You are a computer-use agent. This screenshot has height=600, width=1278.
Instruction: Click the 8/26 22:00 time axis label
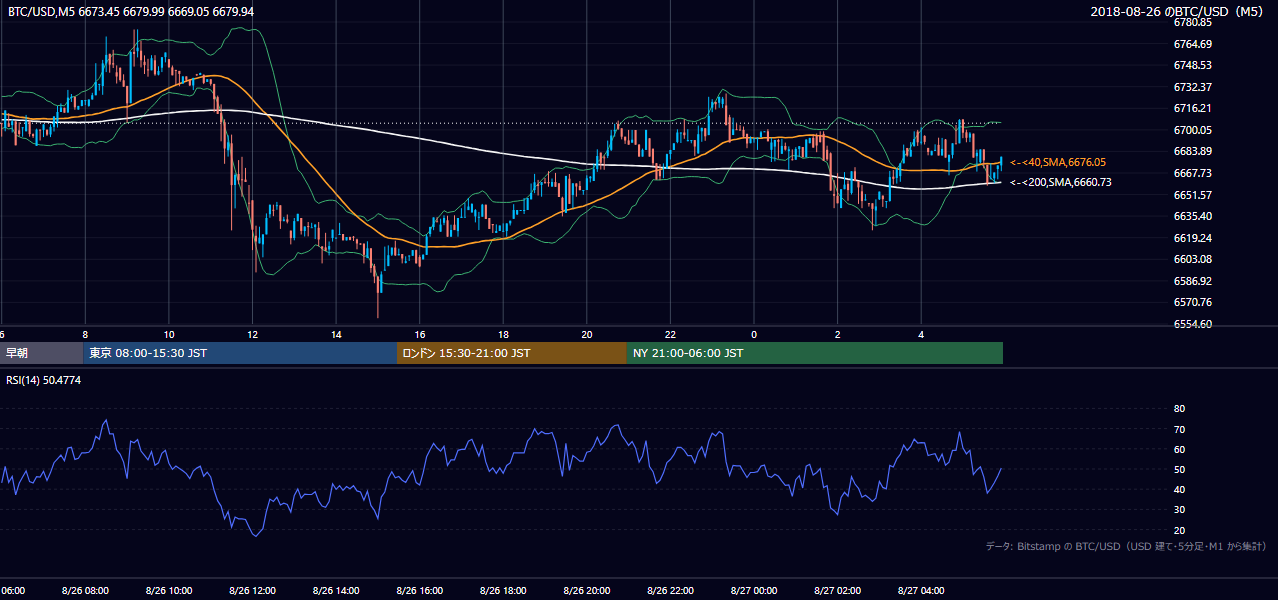(669, 590)
